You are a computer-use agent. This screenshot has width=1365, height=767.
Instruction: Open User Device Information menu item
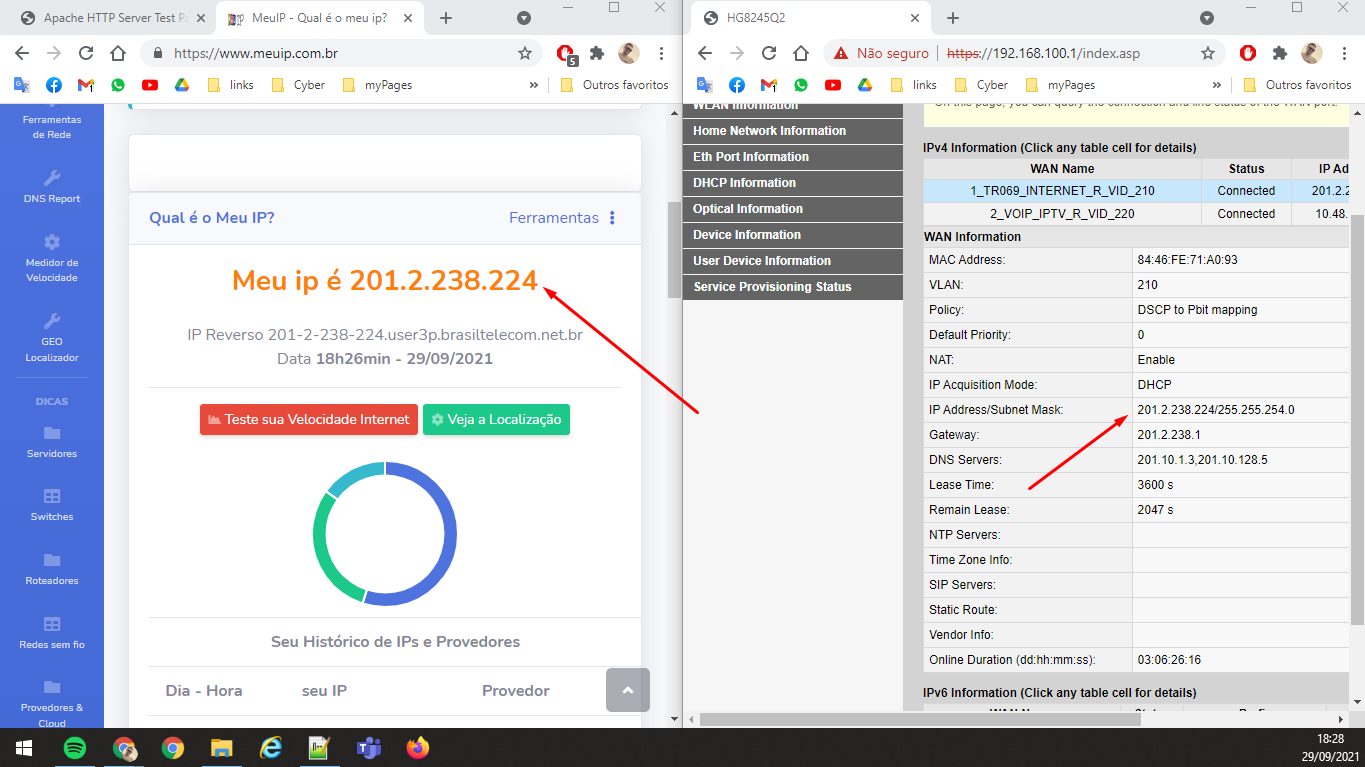tap(793, 261)
